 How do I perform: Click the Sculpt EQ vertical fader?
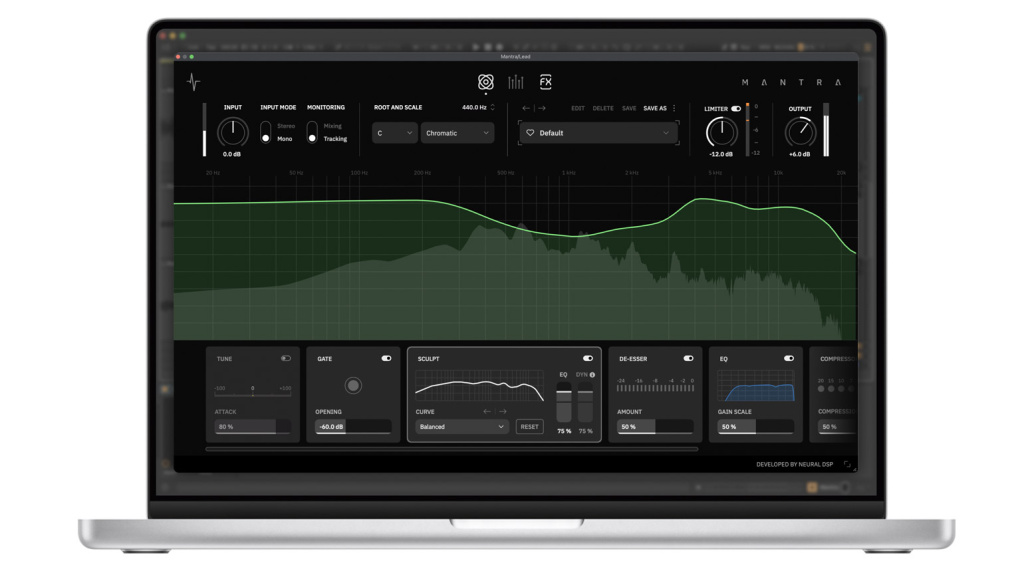click(564, 403)
